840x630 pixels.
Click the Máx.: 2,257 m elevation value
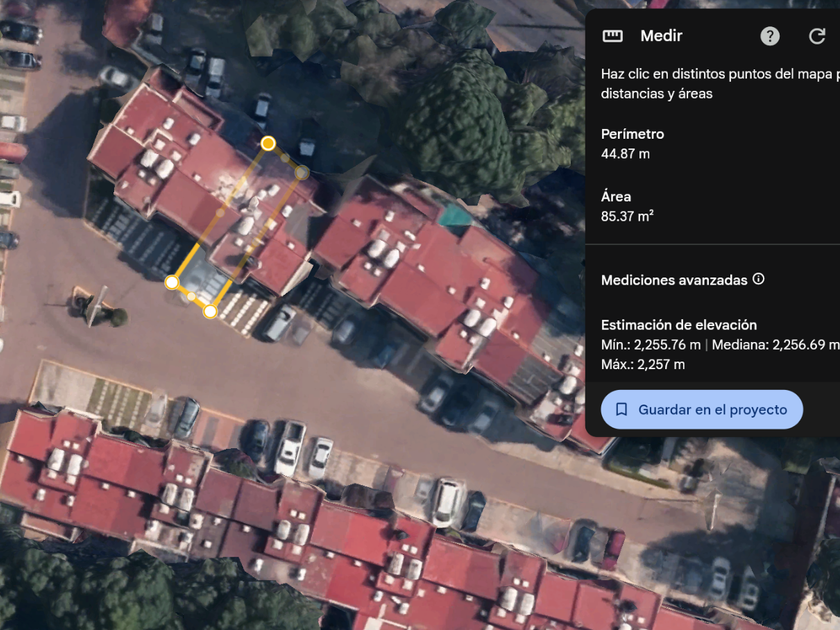click(x=643, y=365)
